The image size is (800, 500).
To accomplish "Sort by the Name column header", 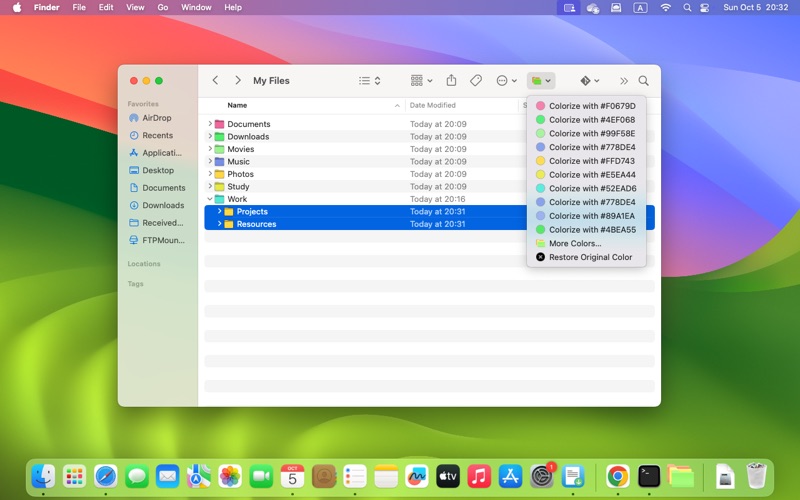I will [x=237, y=105].
